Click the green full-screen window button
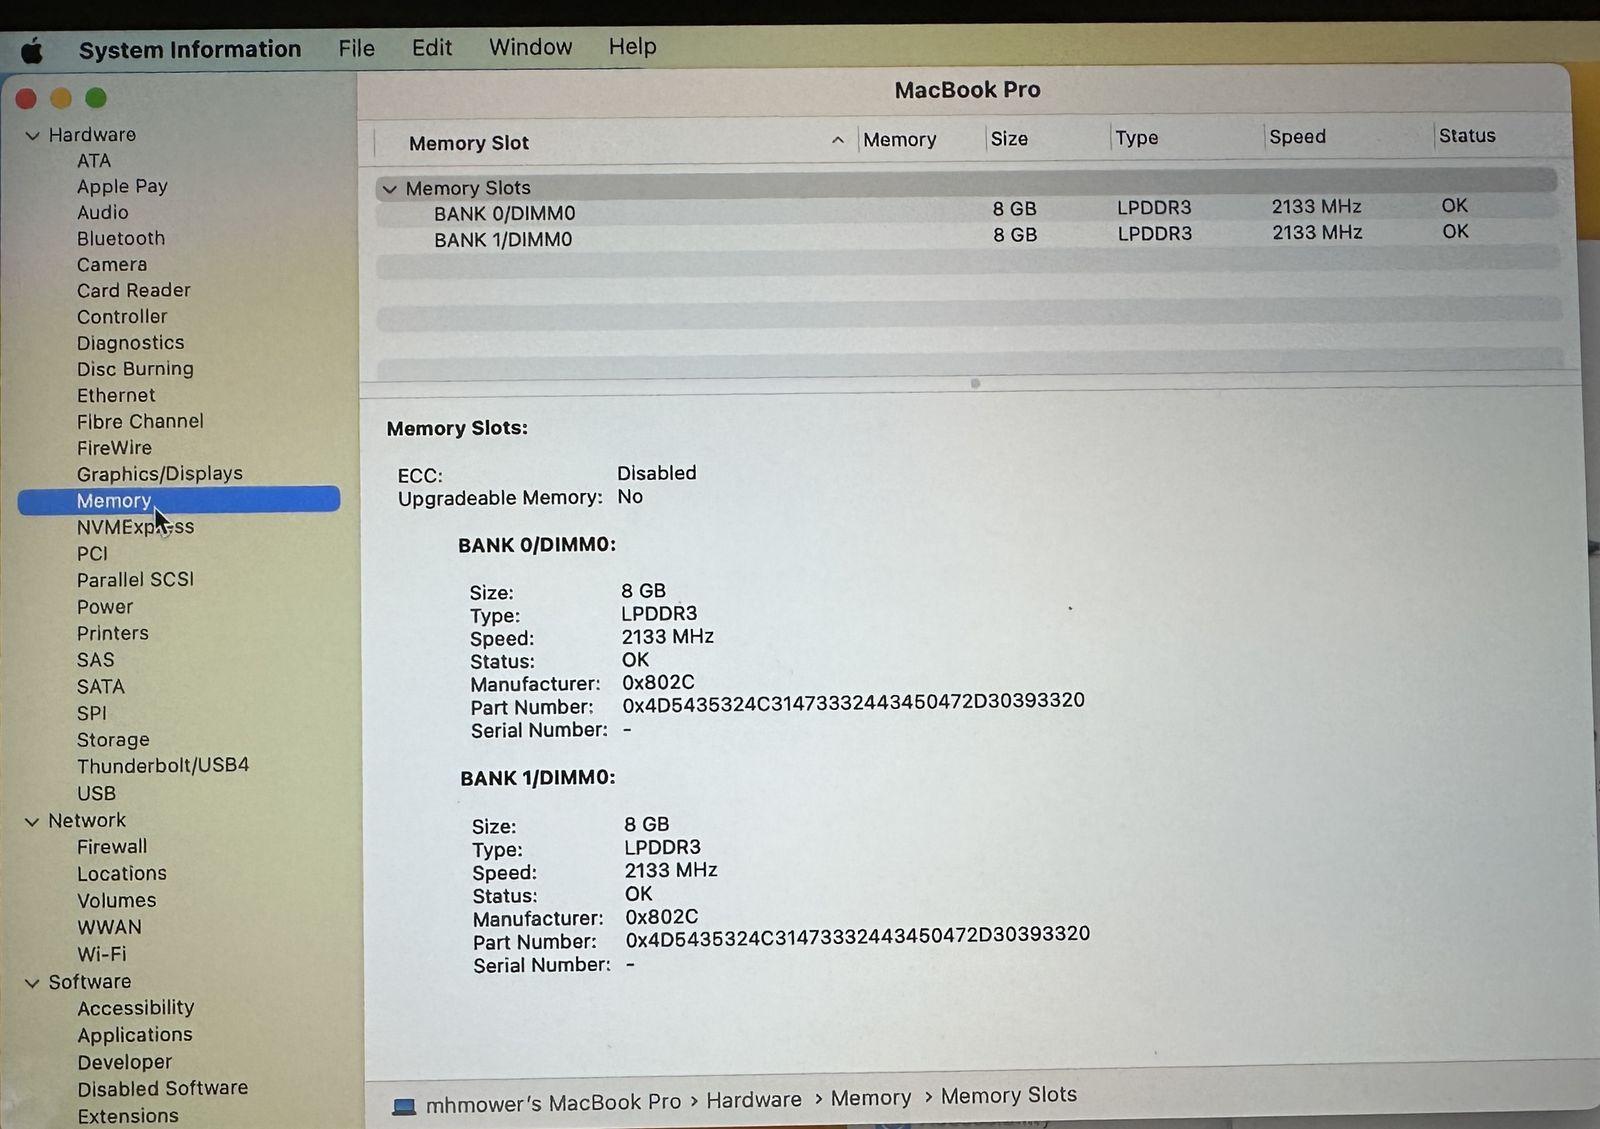The height and width of the screenshot is (1129, 1600). click(96, 98)
